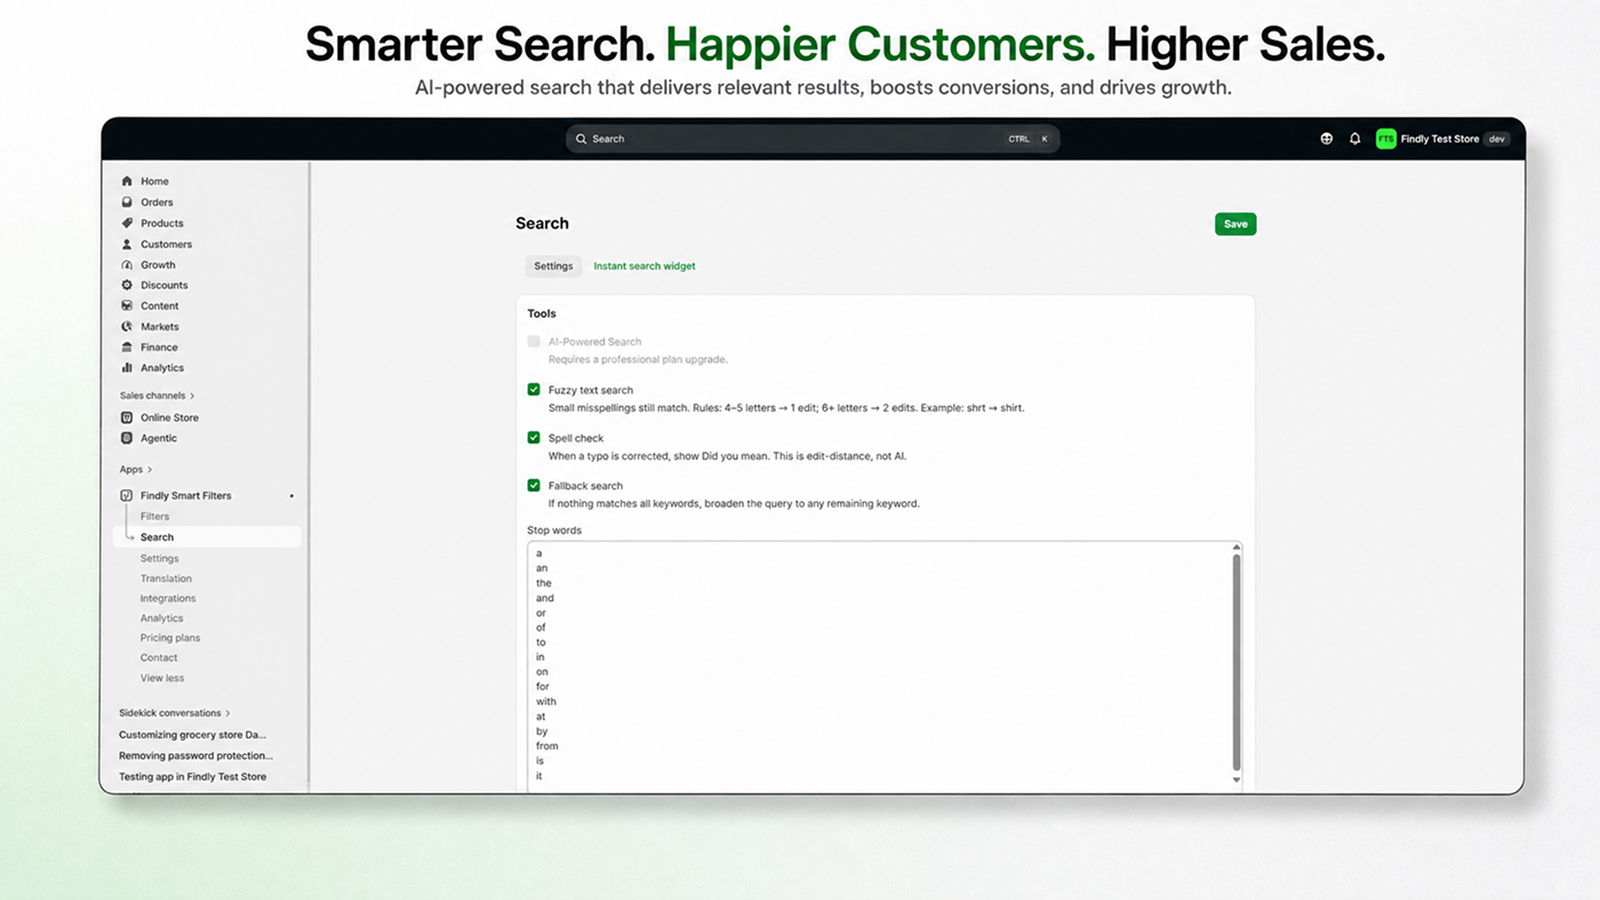Click the Discounts percent icon
The height and width of the screenshot is (900, 1600).
tap(127, 285)
